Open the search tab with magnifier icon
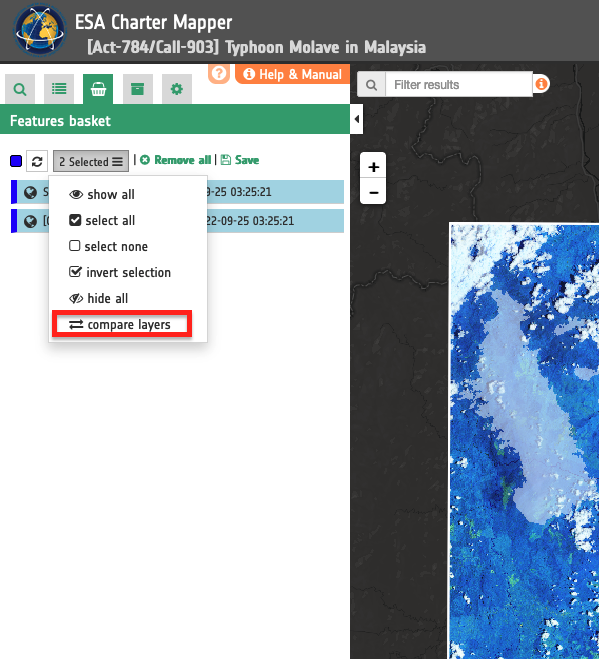This screenshot has width=599, height=659. 20,89
